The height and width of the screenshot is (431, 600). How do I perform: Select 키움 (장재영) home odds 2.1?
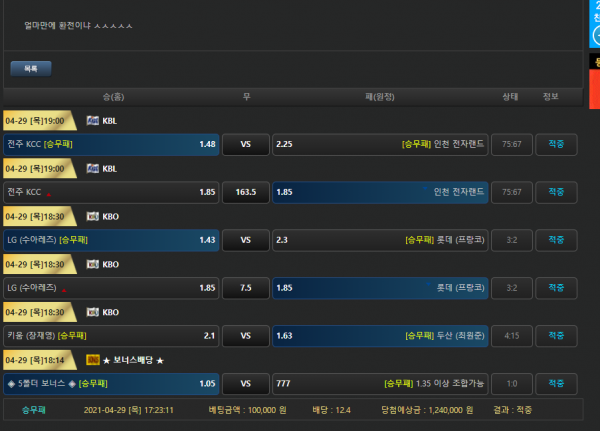click(x=111, y=336)
